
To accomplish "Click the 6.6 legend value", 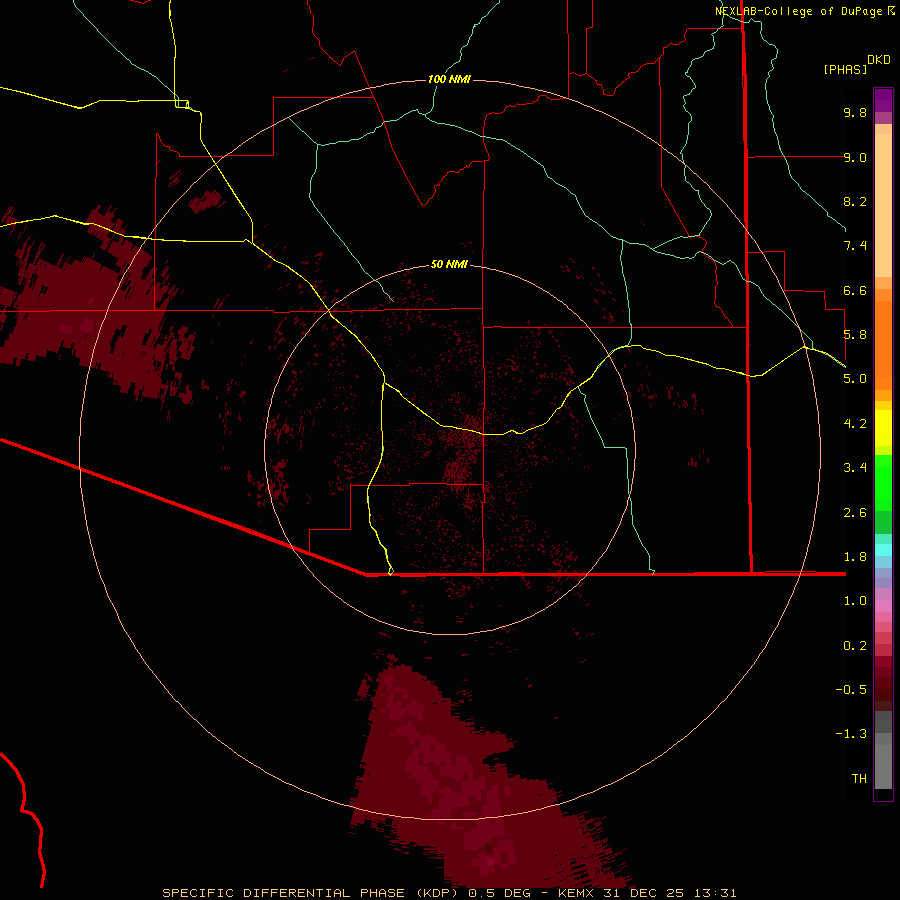I will pyautogui.click(x=855, y=290).
